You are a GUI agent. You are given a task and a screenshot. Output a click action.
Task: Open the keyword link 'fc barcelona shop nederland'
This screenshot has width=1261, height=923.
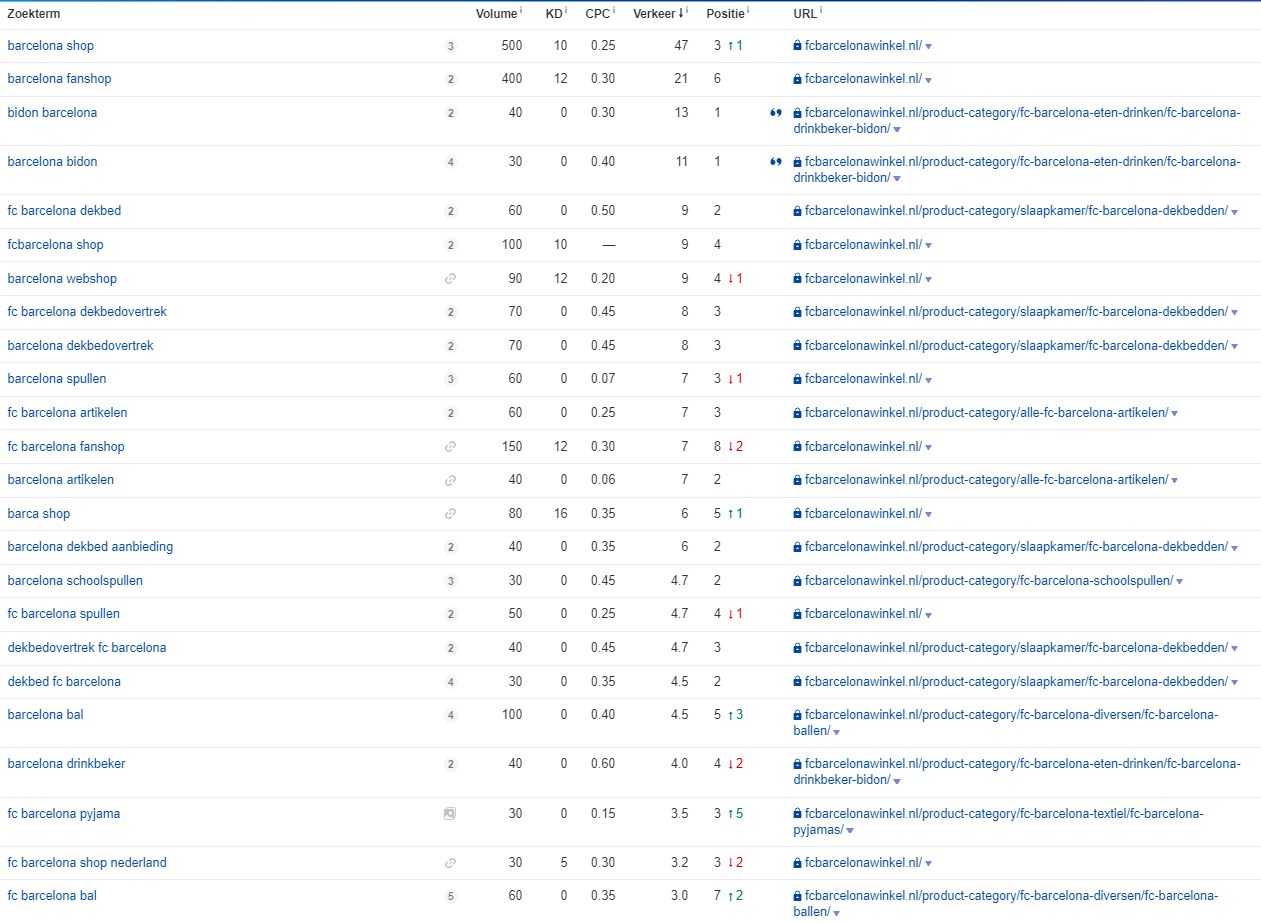[x=87, y=863]
